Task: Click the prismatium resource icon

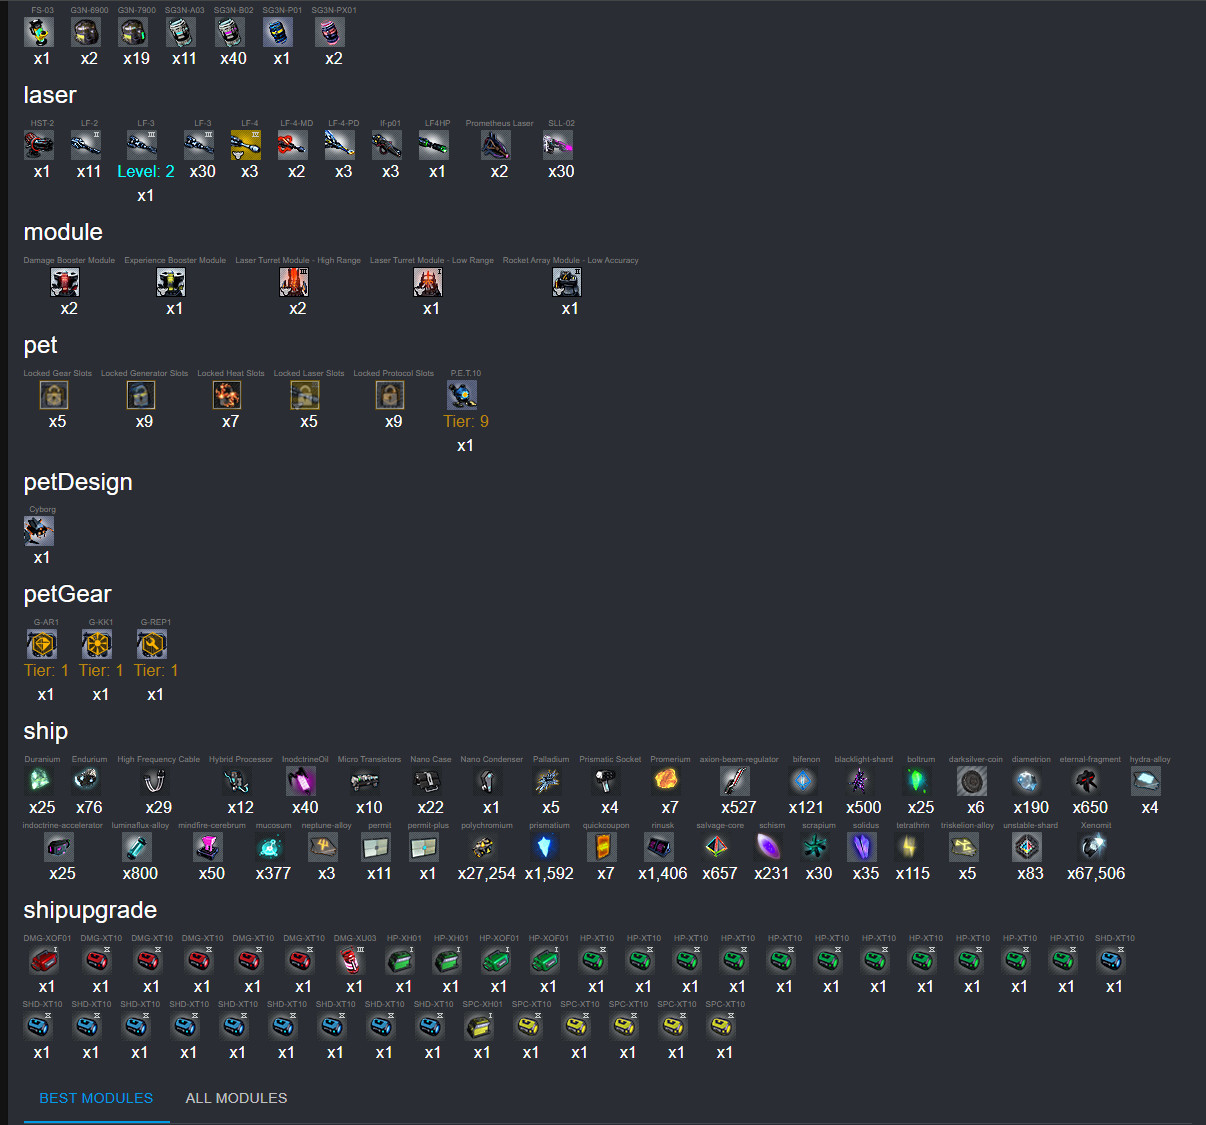Action: [x=544, y=847]
